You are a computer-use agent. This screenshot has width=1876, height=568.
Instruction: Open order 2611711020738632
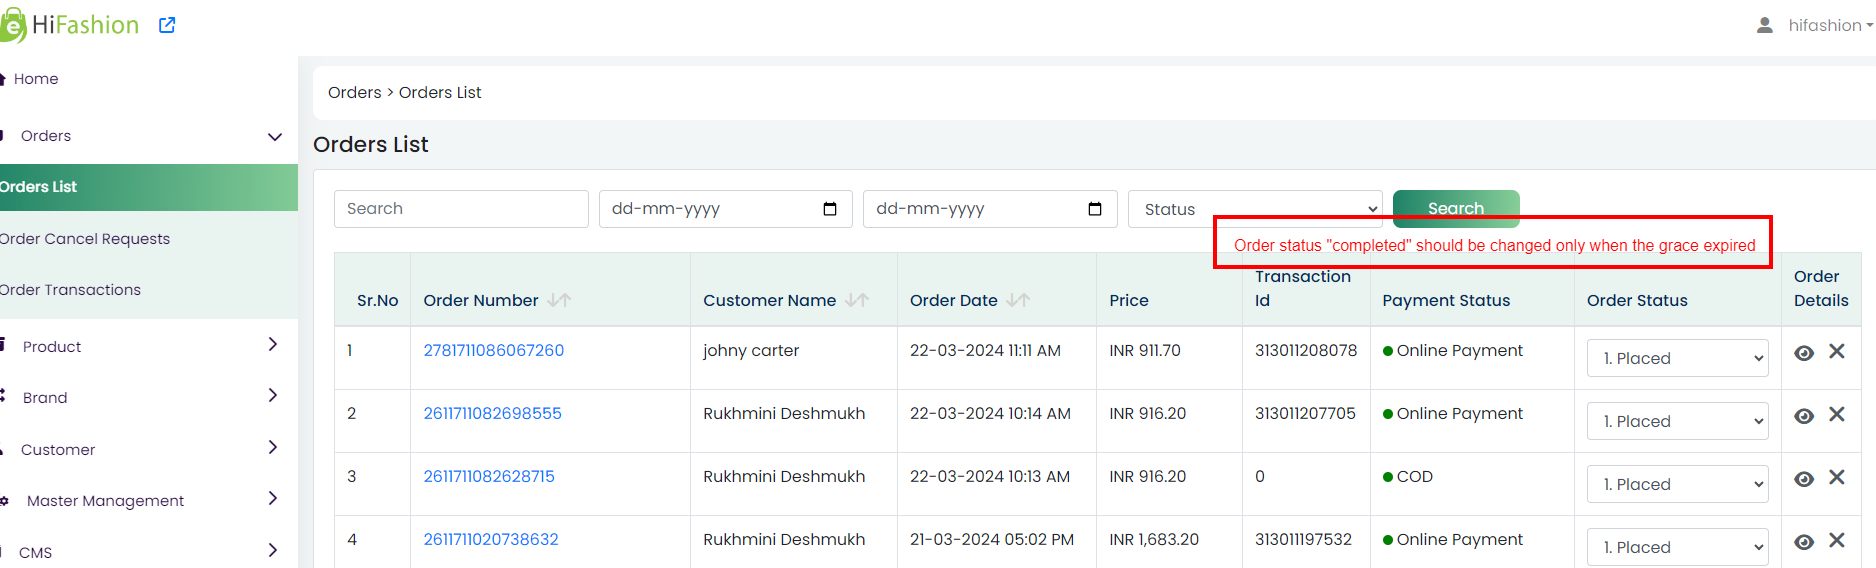491,540
